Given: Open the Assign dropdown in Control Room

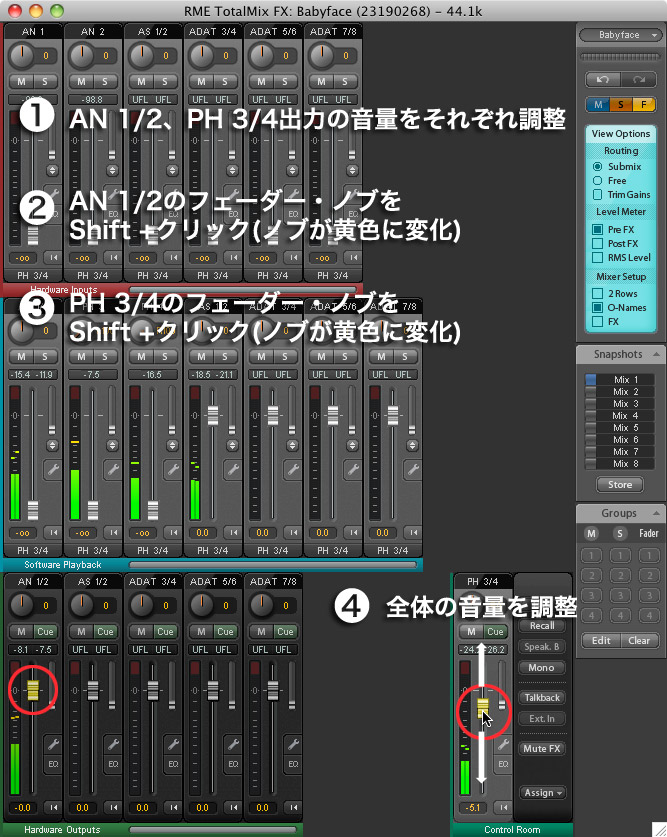Looking at the screenshot, I should tap(543, 793).
